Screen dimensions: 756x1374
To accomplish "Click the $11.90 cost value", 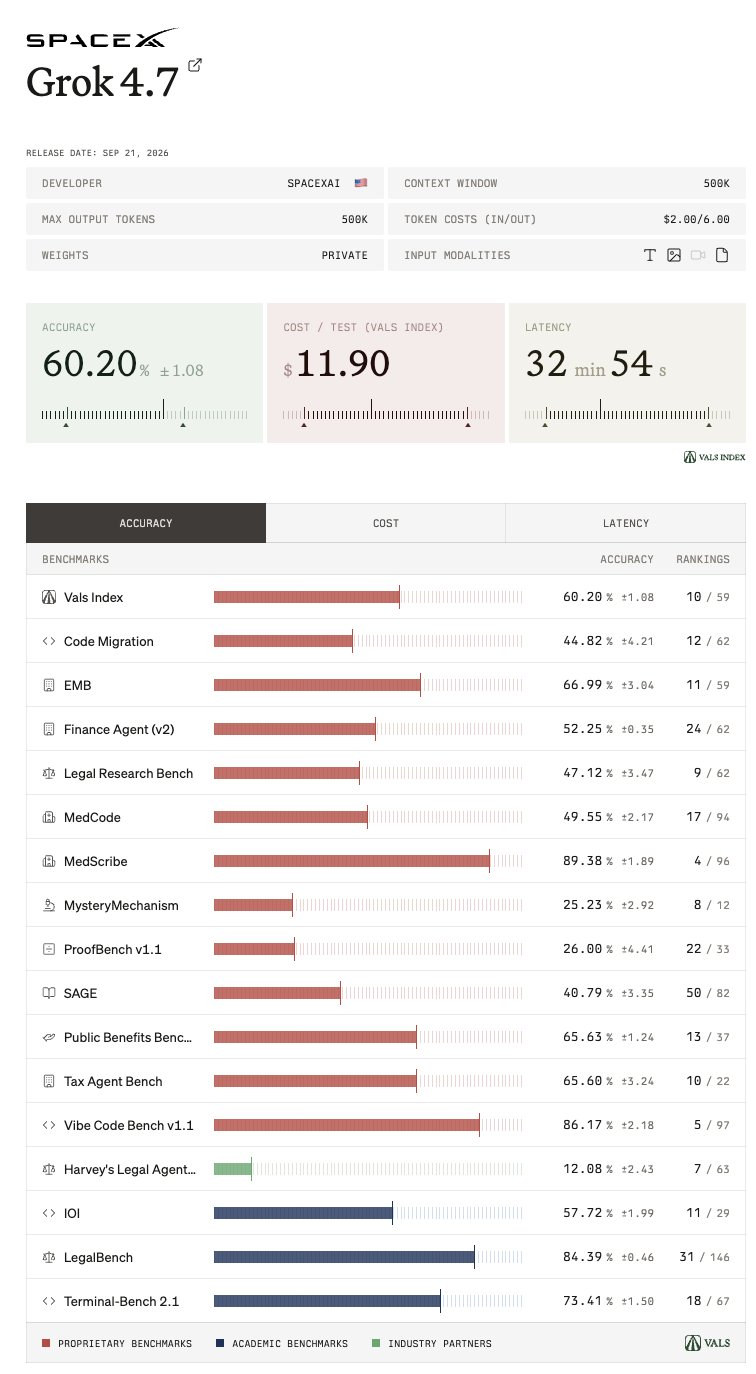I will (337, 364).
